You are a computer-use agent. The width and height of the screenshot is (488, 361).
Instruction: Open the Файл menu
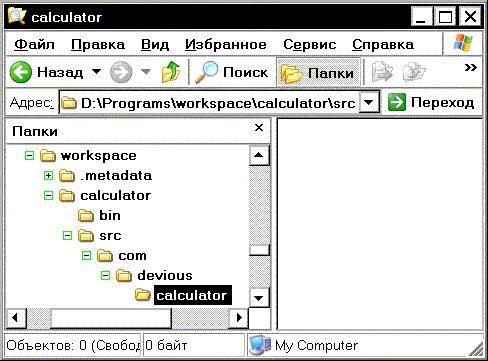click(34, 45)
